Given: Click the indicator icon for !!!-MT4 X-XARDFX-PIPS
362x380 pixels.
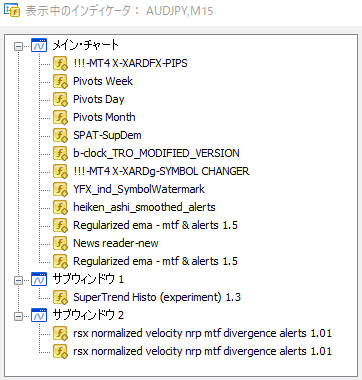Looking at the screenshot, I should coord(60,63).
